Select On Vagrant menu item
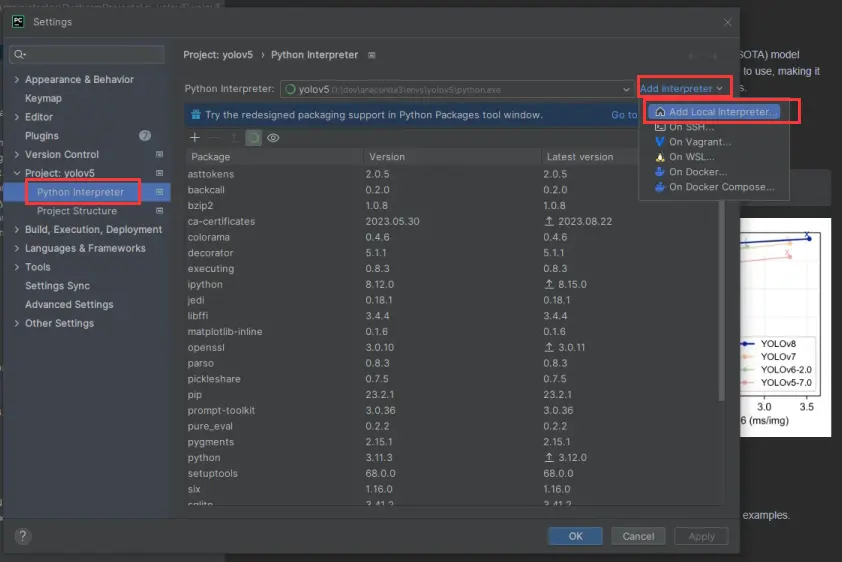Viewport: 842px width, 562px height. pos(714,142)
